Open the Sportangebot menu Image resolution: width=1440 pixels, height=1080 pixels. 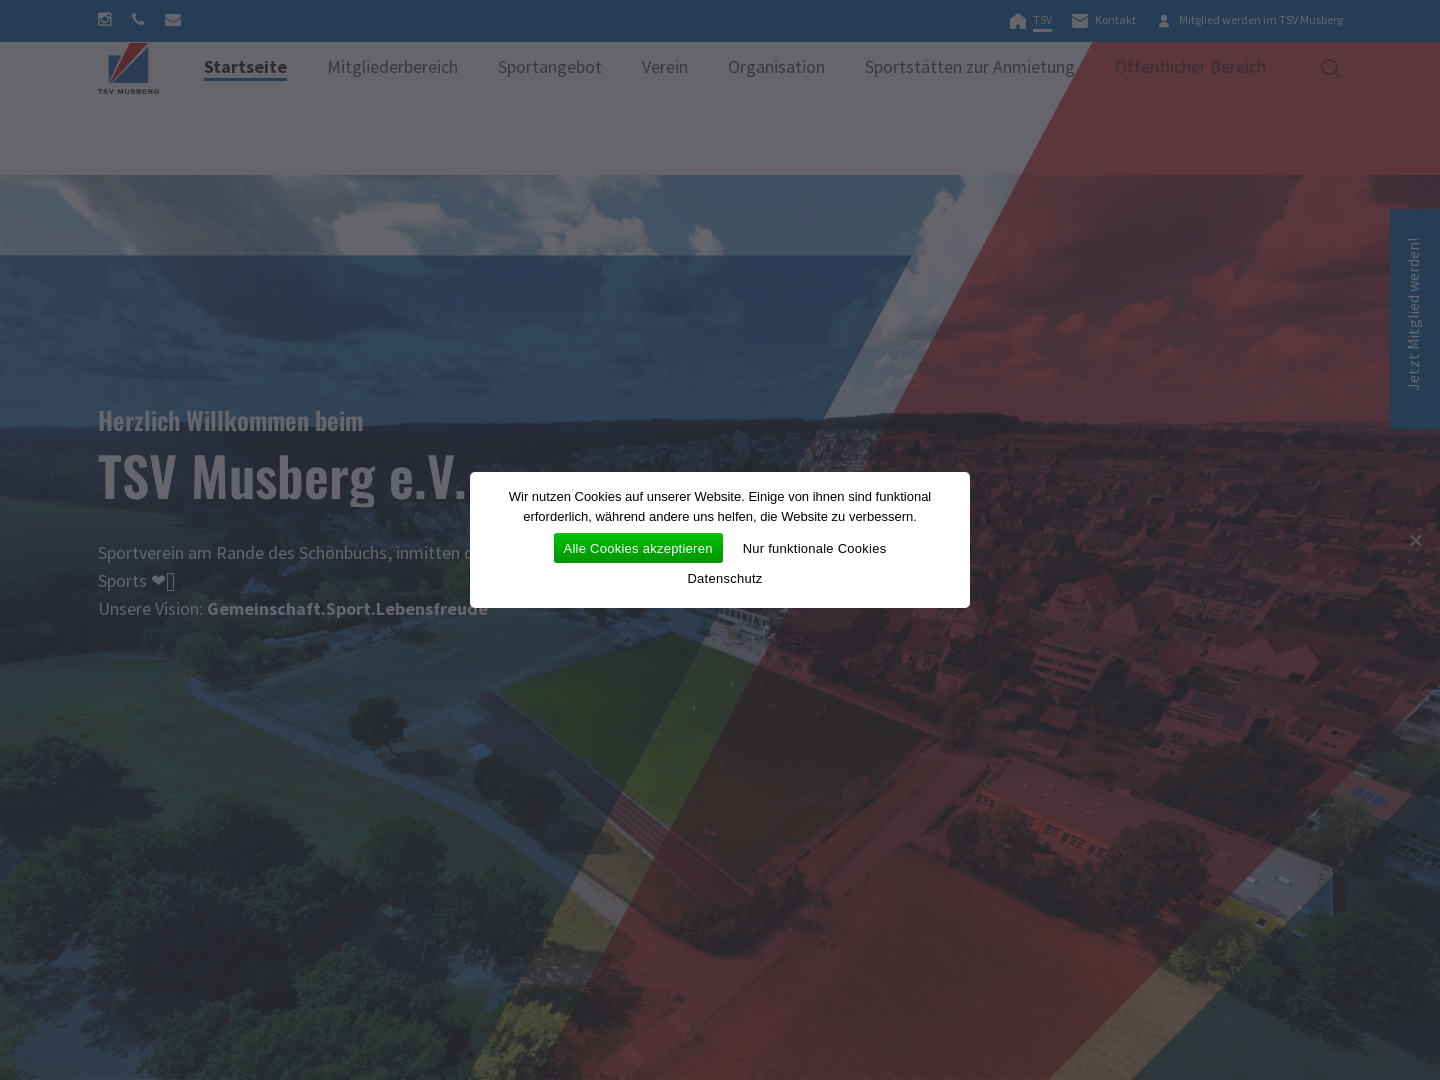click(x=550, y=67)
